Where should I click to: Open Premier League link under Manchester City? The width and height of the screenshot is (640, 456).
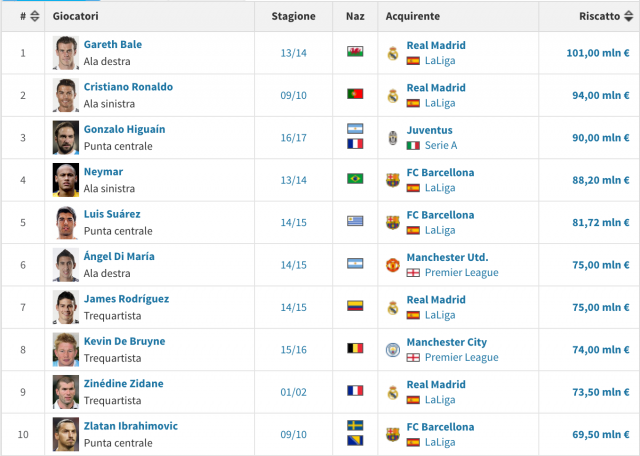[x=462, y=358]
